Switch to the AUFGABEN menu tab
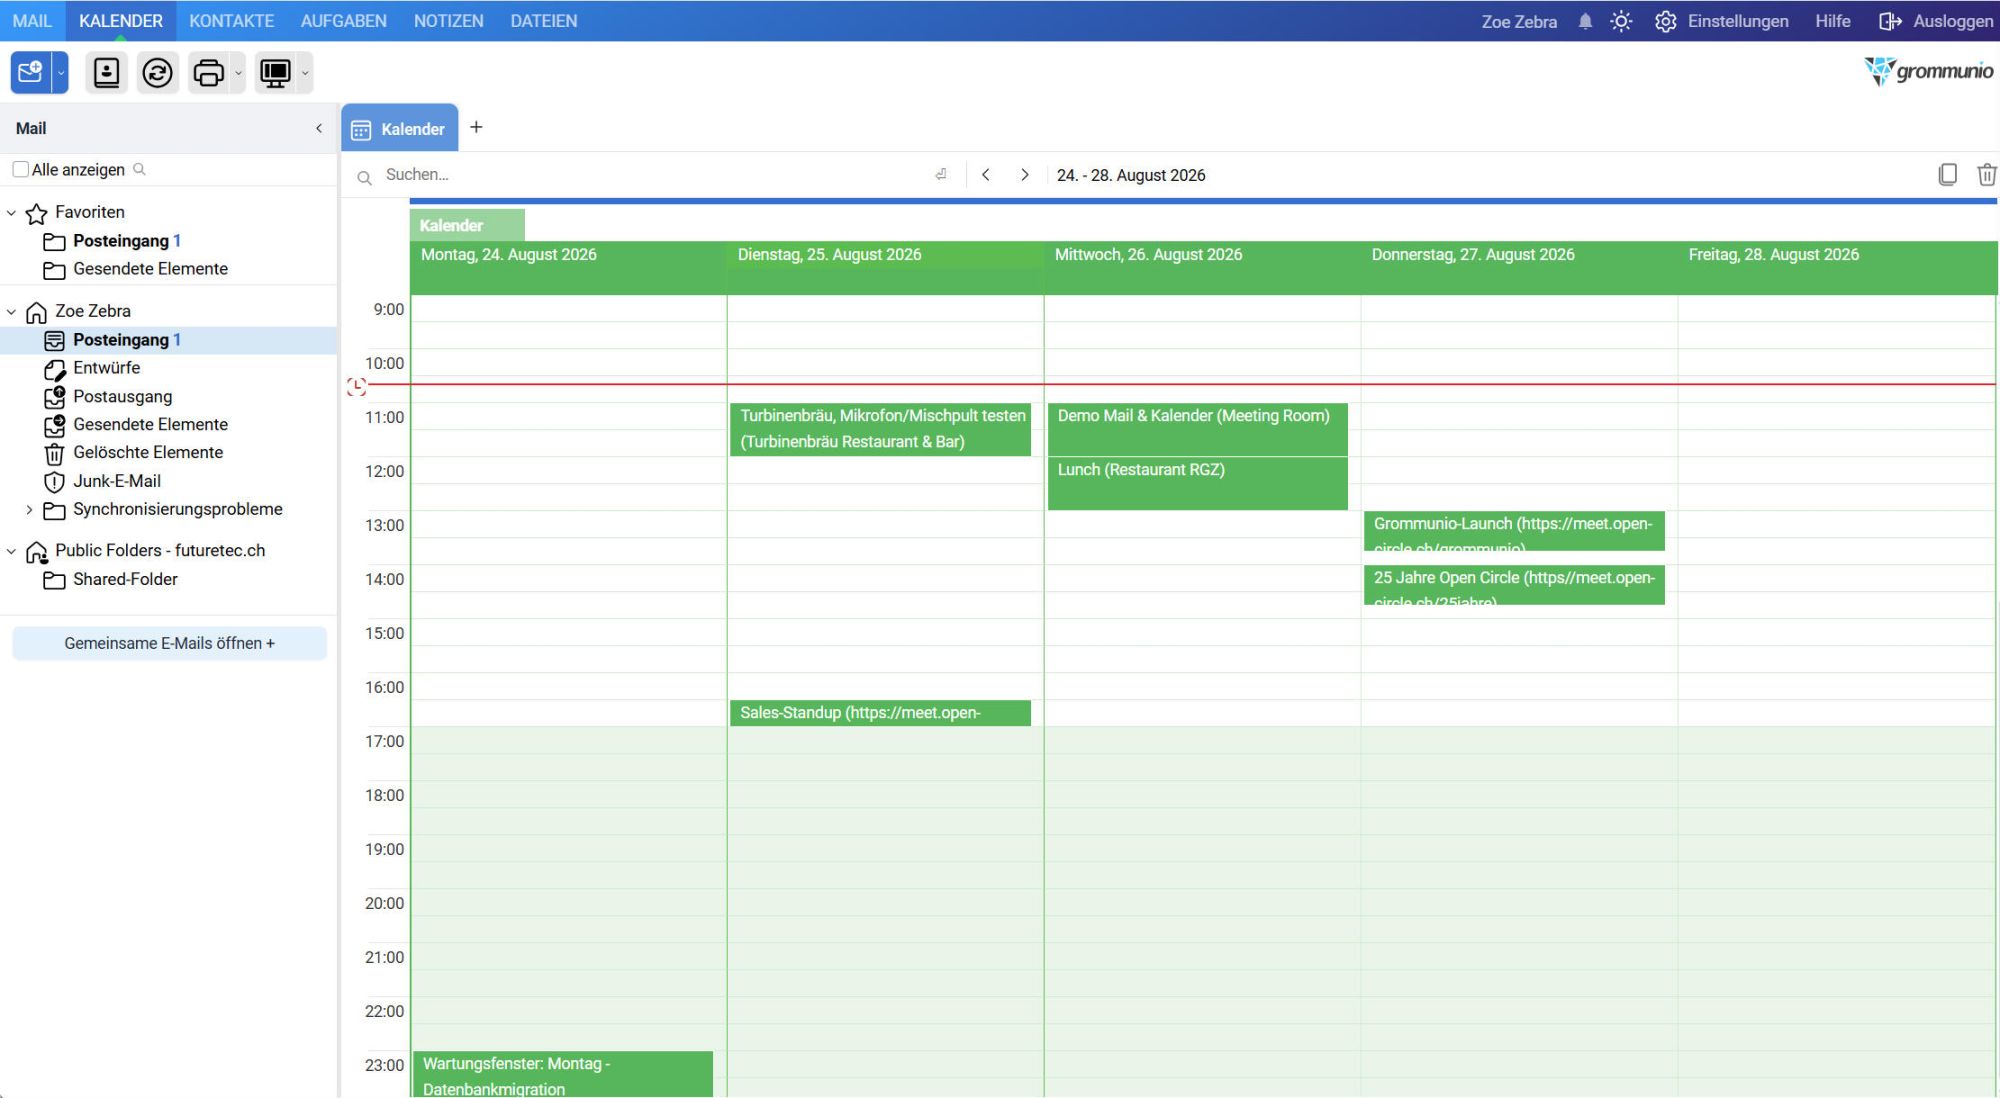 [343, 21]
